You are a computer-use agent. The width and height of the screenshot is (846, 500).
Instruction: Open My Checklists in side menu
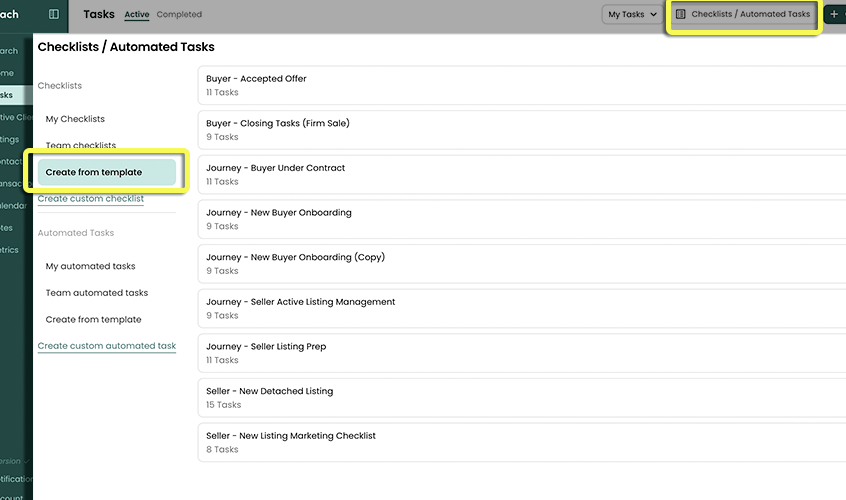click(75, 119)
